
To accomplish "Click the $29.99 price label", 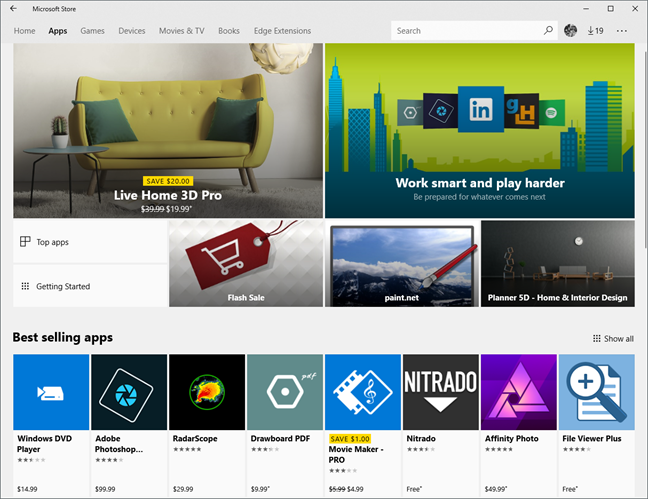I will [x=183, y=489].
